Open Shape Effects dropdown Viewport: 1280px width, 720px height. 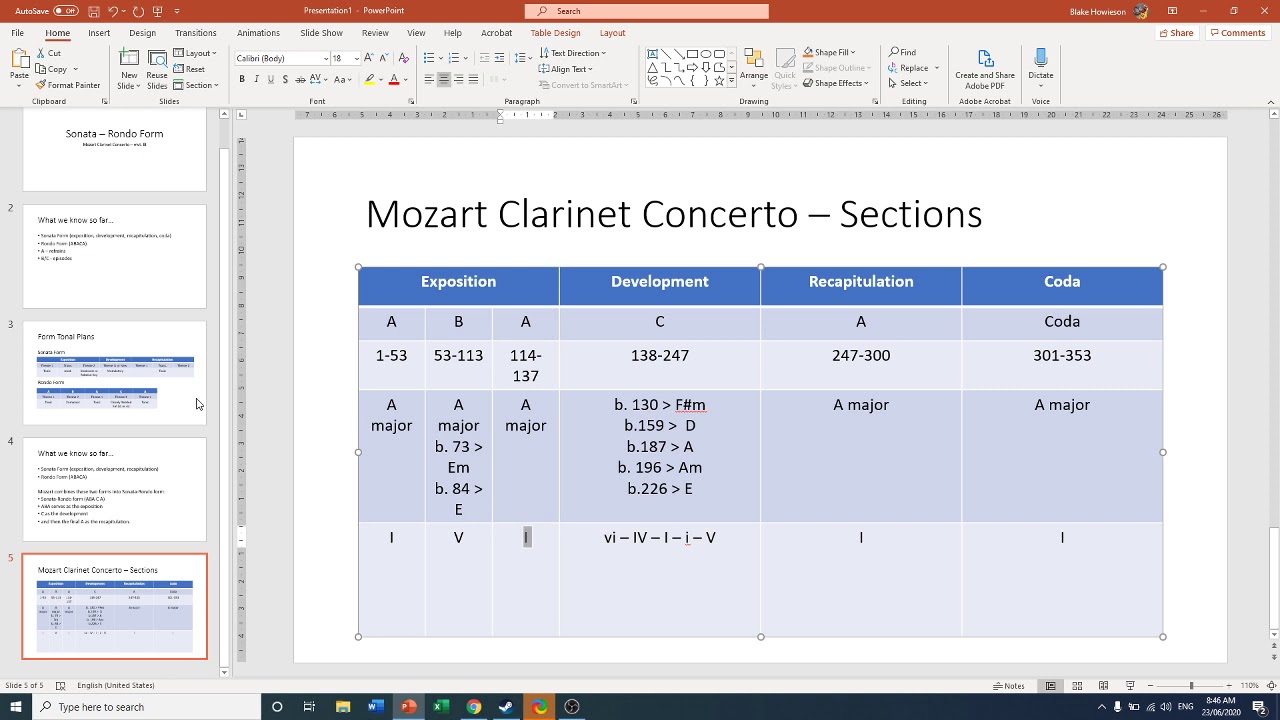click(834, 83)
